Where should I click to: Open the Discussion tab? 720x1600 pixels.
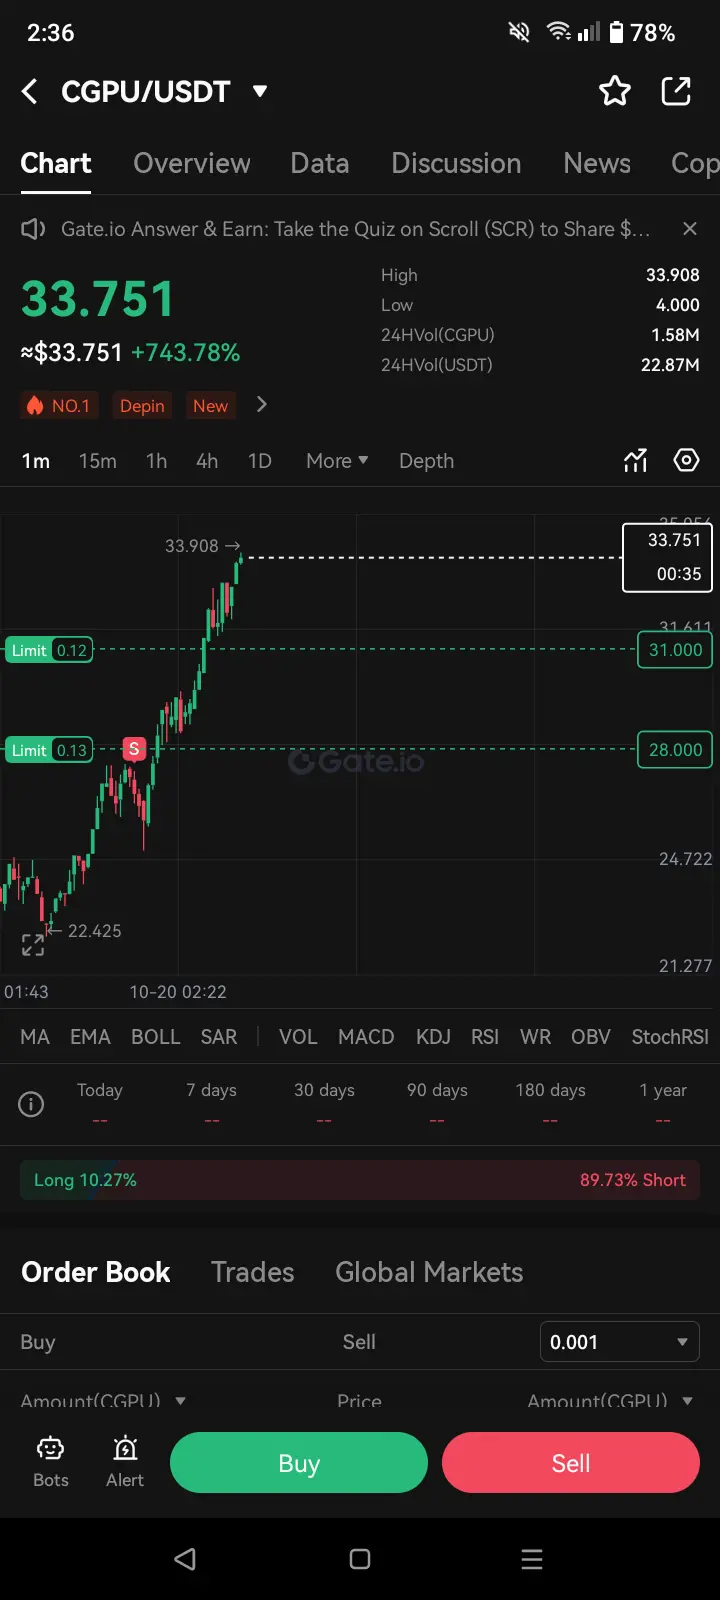[456, 163]
